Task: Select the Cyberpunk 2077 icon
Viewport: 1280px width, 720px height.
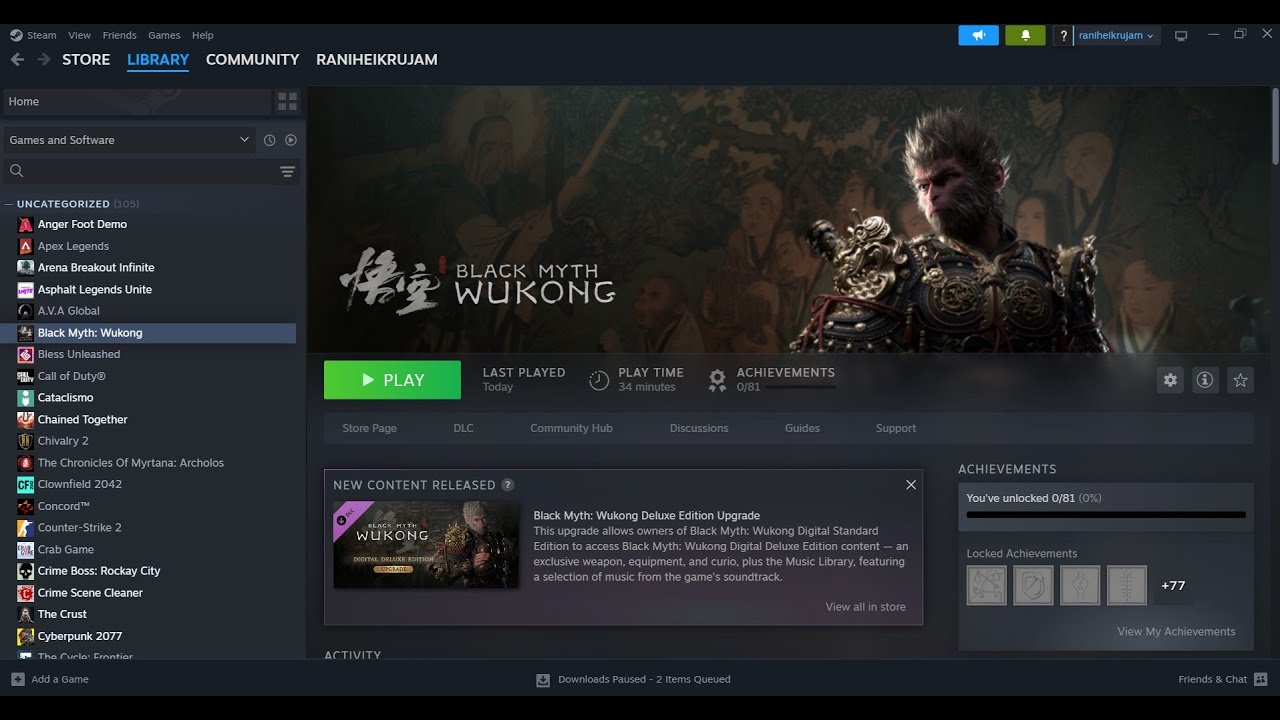Action: click(26, 636)
